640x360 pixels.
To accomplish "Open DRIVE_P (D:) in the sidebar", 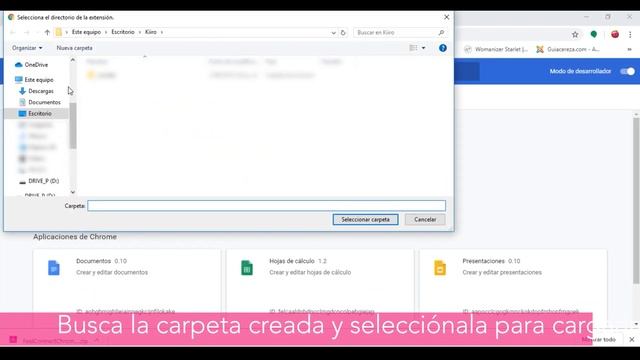I will click(43, 181).
